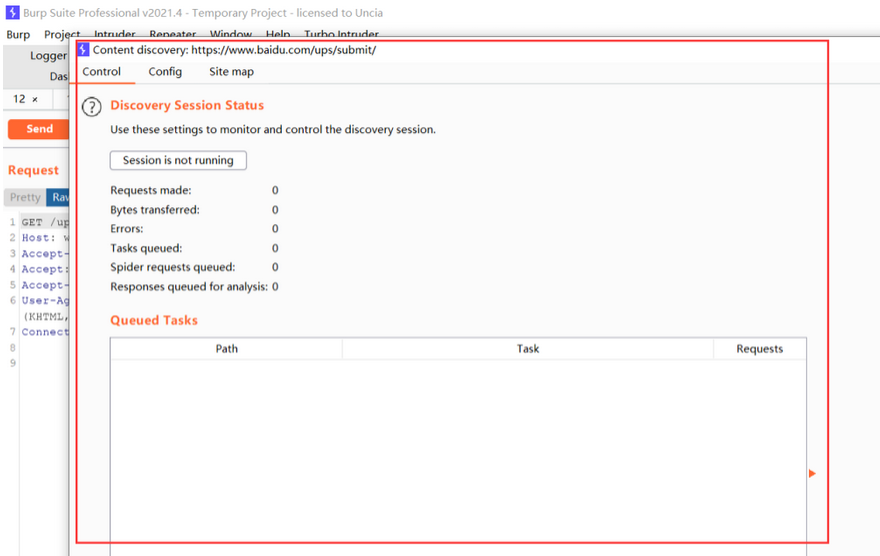Sort queued tasks by Path column
The width and height of the screenshot is (880, 556).
tap(226, 348)
